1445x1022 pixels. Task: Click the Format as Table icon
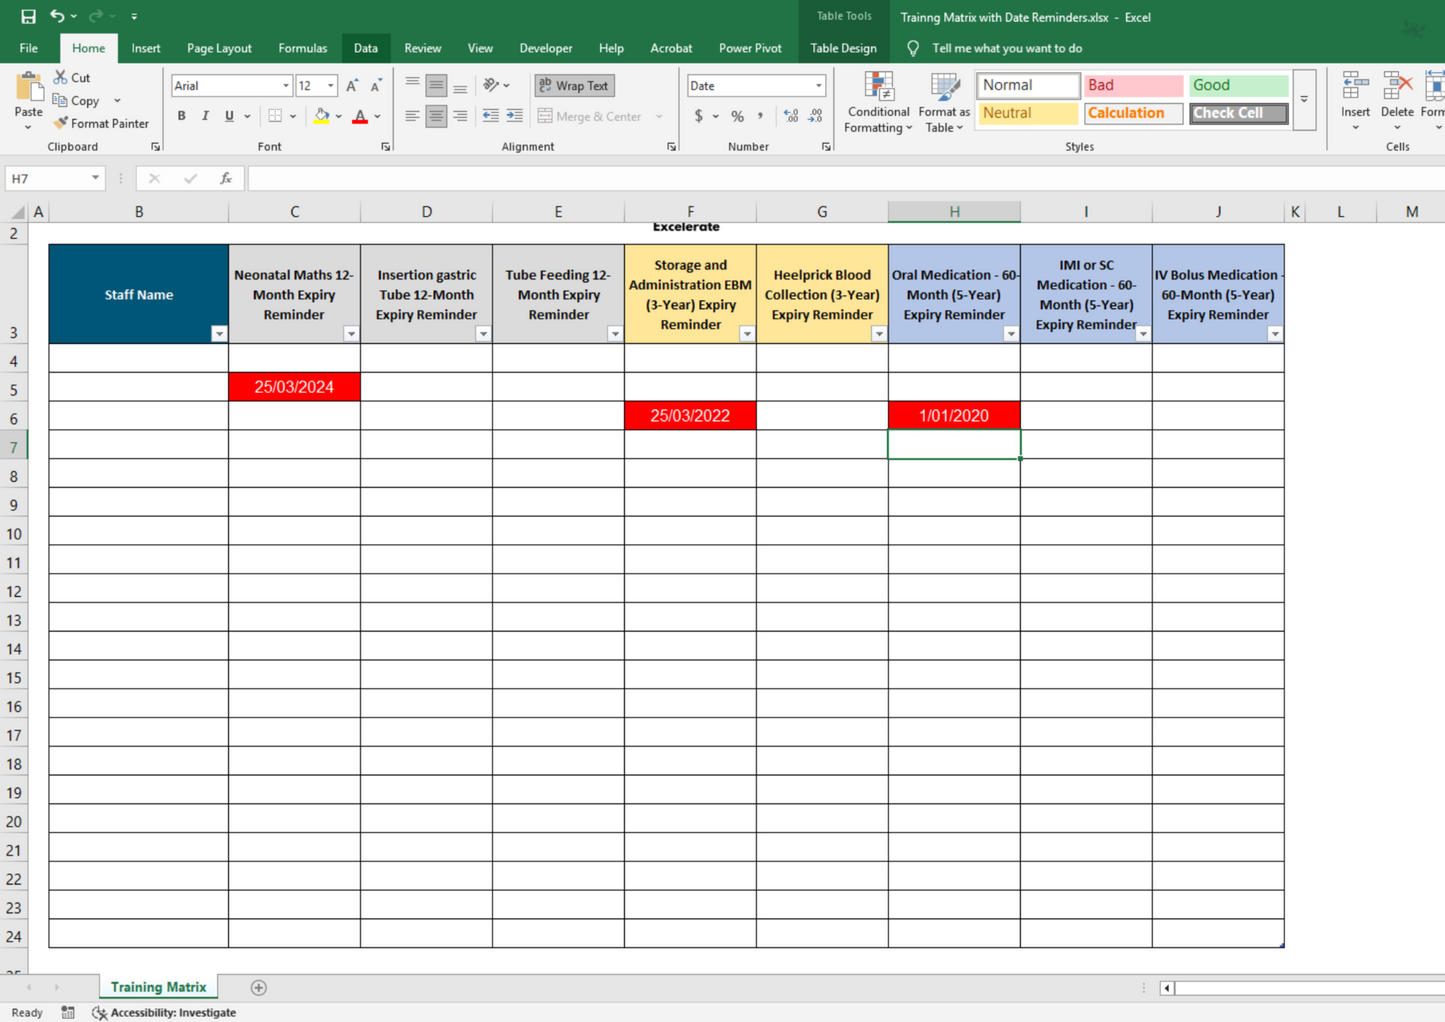point(944,103)
